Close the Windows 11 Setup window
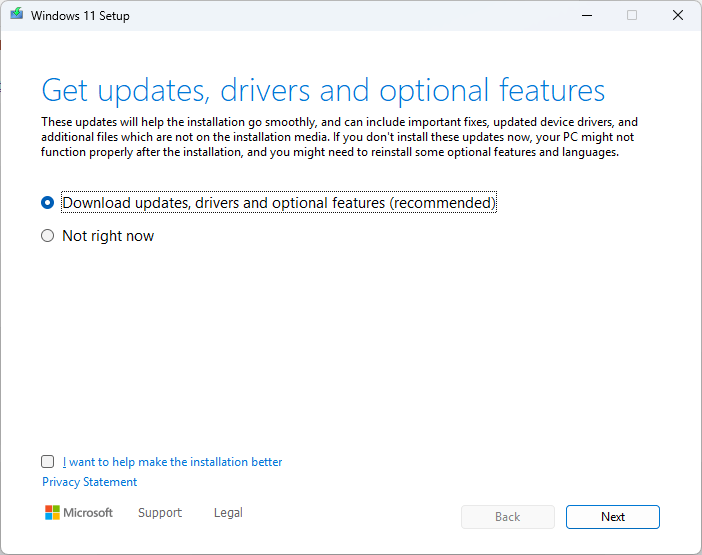Image resolution: width=702 pixels, height=555 pixels. pyautogui.click(x=678, y=16)
